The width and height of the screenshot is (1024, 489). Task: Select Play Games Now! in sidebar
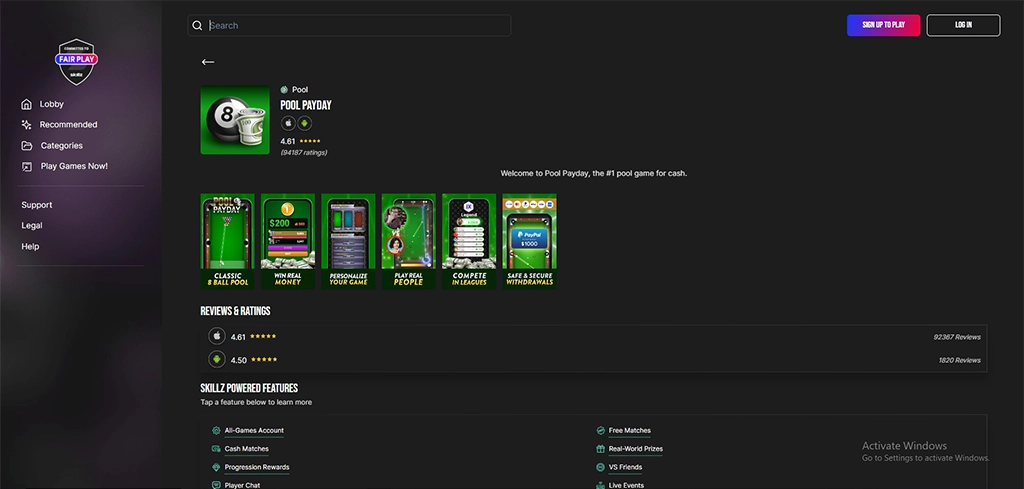tap(73, 166)
